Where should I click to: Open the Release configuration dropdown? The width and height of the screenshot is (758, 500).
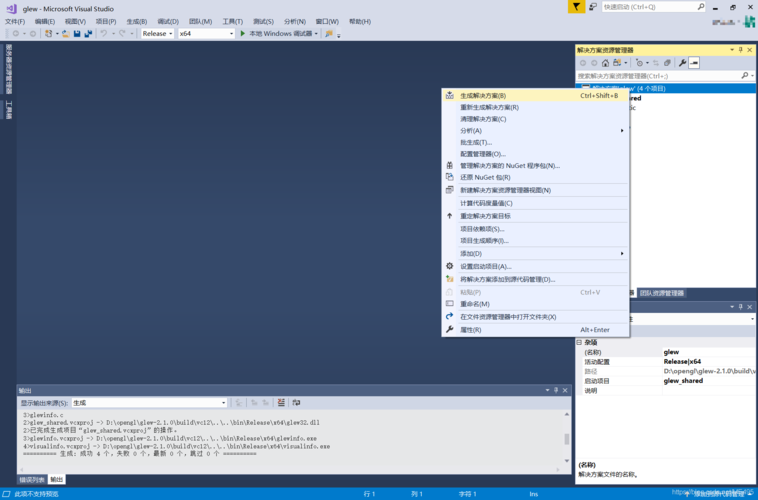click(x=157, y=33)
